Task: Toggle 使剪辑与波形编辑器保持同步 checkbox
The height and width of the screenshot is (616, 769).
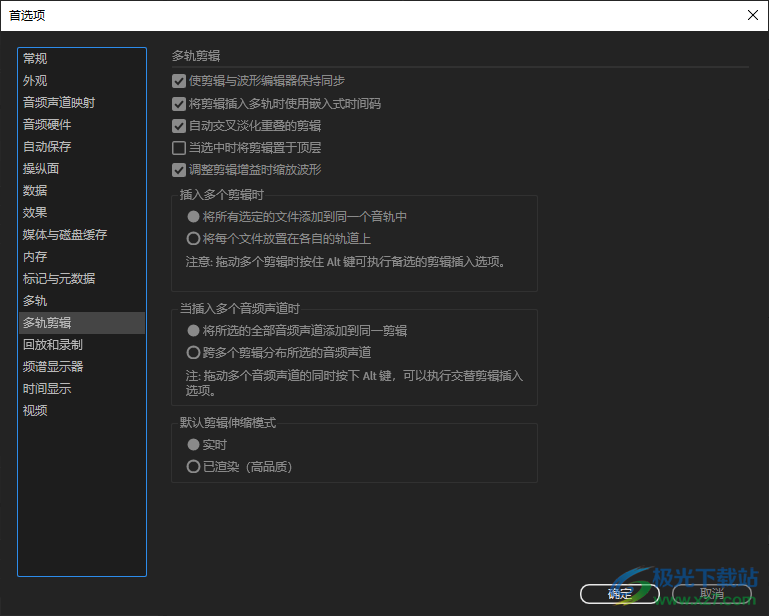Action: click(179, 81)
